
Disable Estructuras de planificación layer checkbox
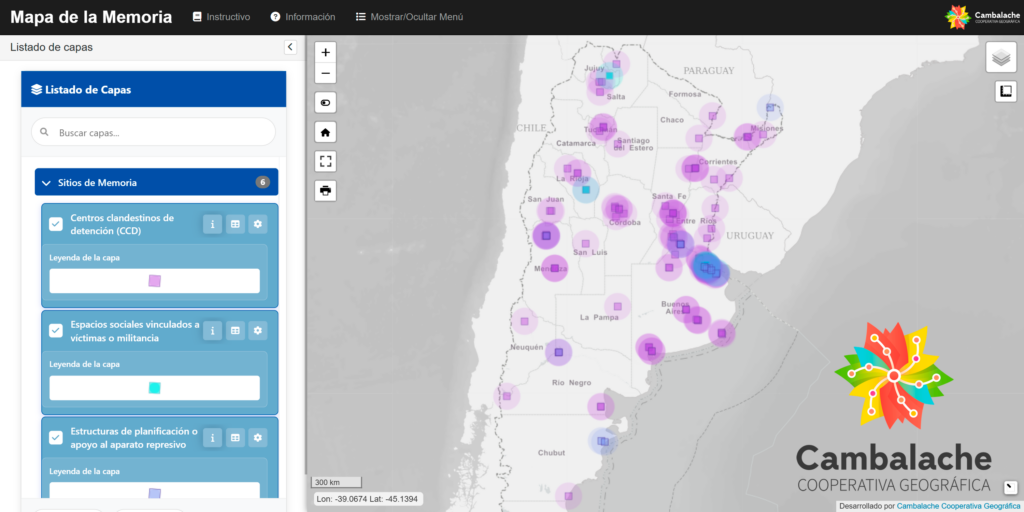(x=56, y=437)
